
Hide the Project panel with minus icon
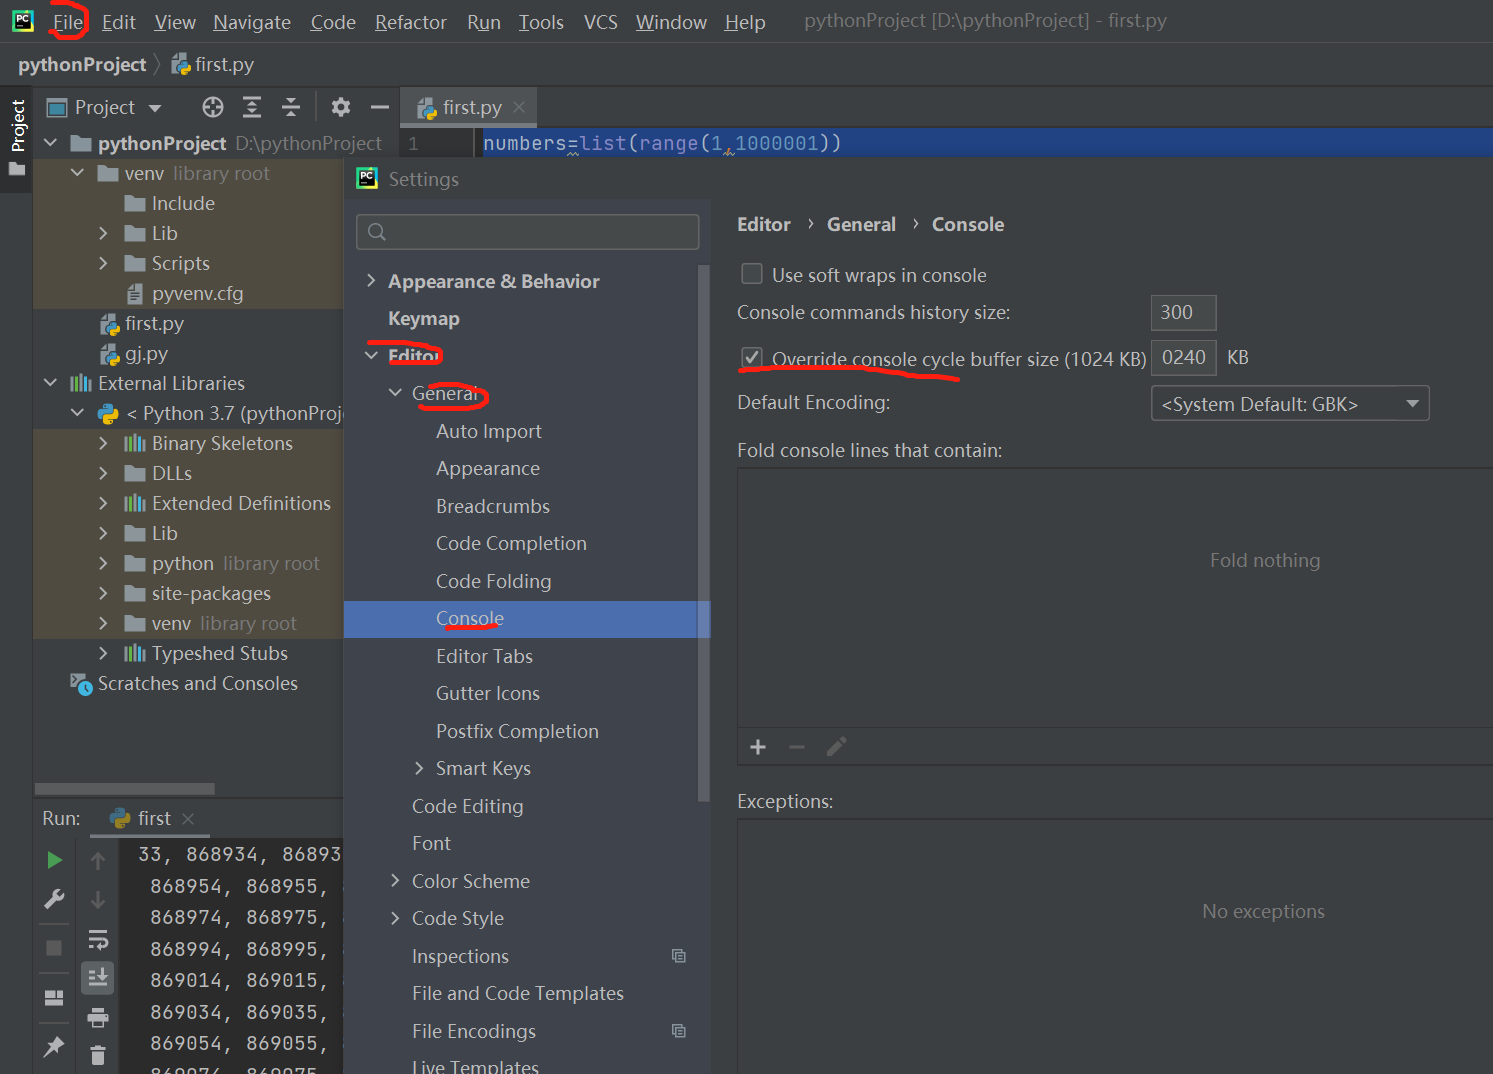click(x=379, y=107)
